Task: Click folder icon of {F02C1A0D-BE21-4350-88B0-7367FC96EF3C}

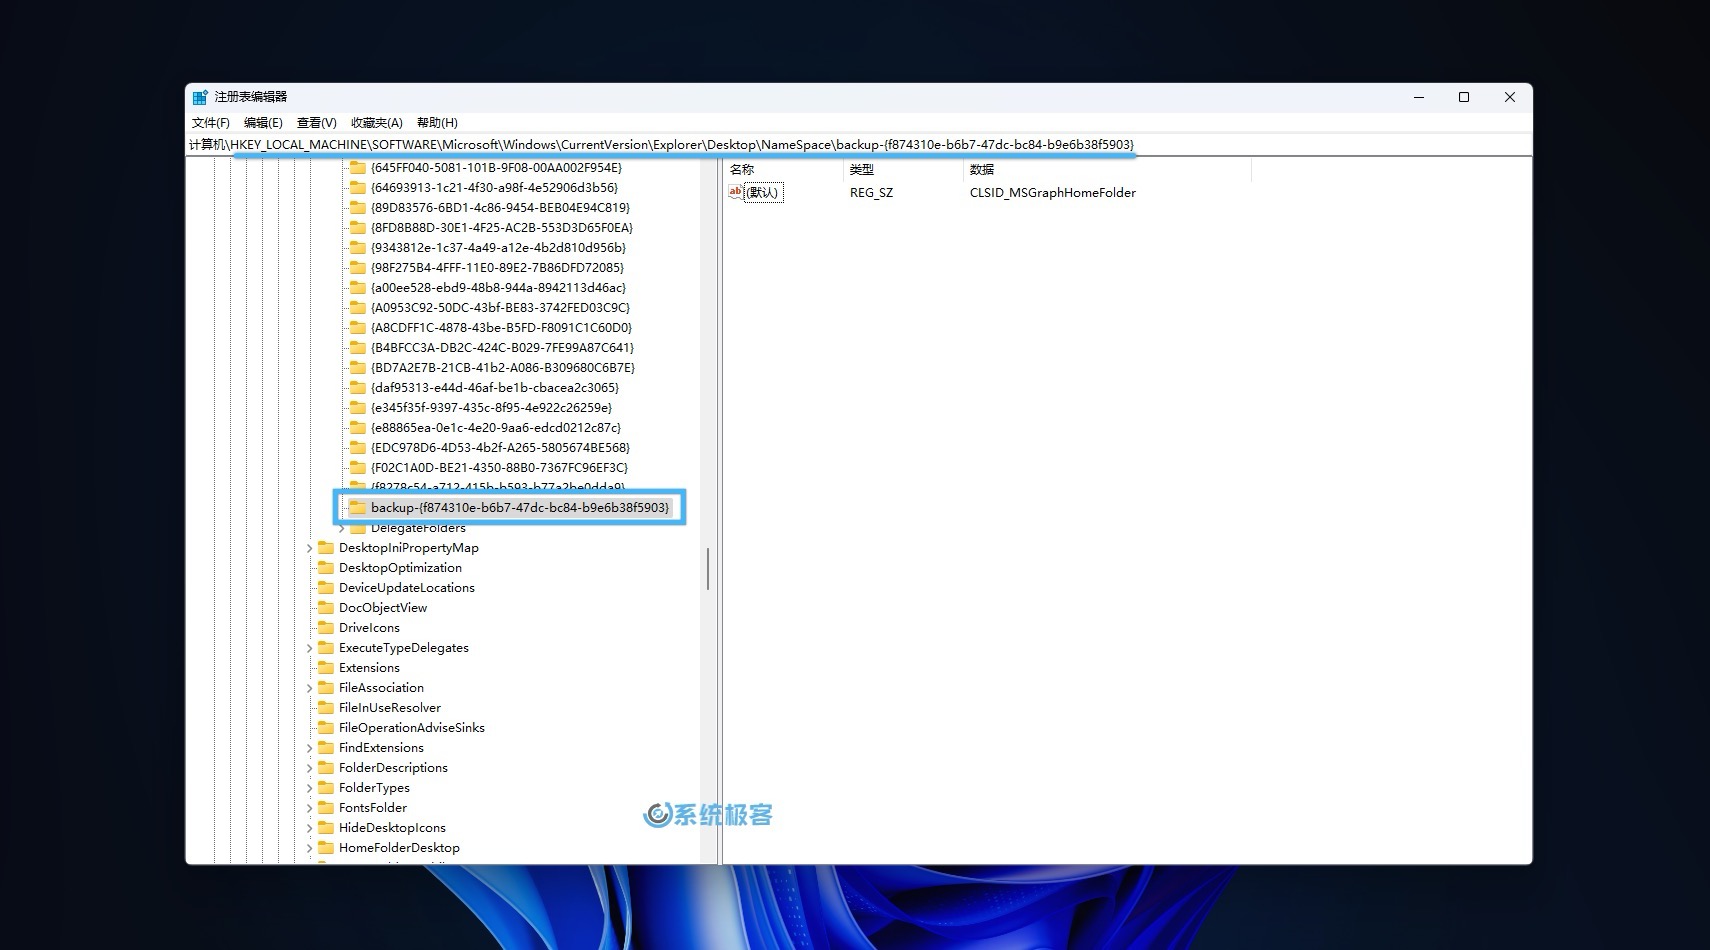Action: [357, 468]
